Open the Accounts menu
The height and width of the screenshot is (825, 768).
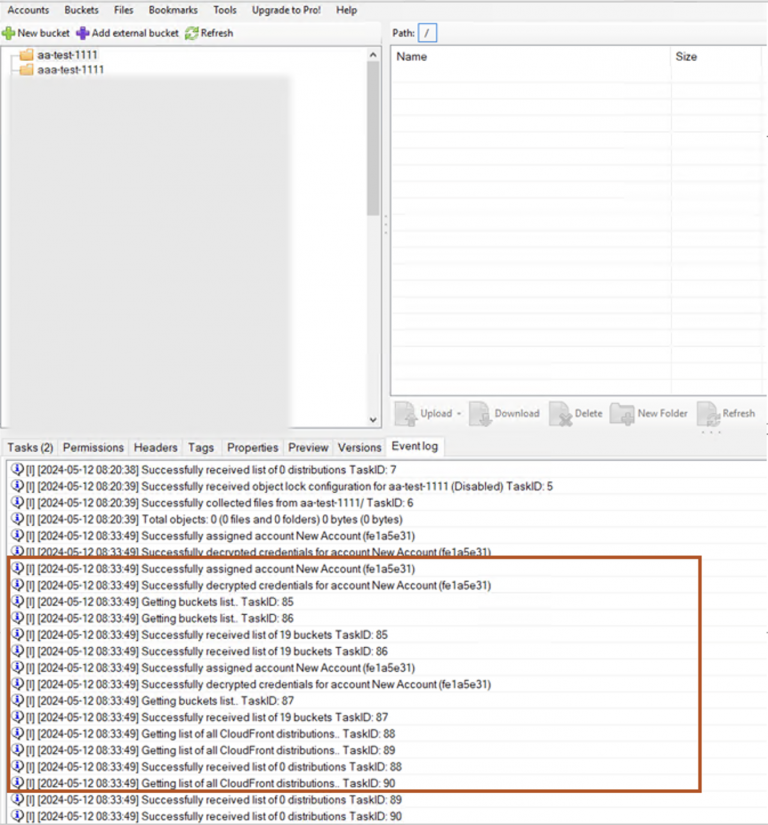(x=28, y=10)
